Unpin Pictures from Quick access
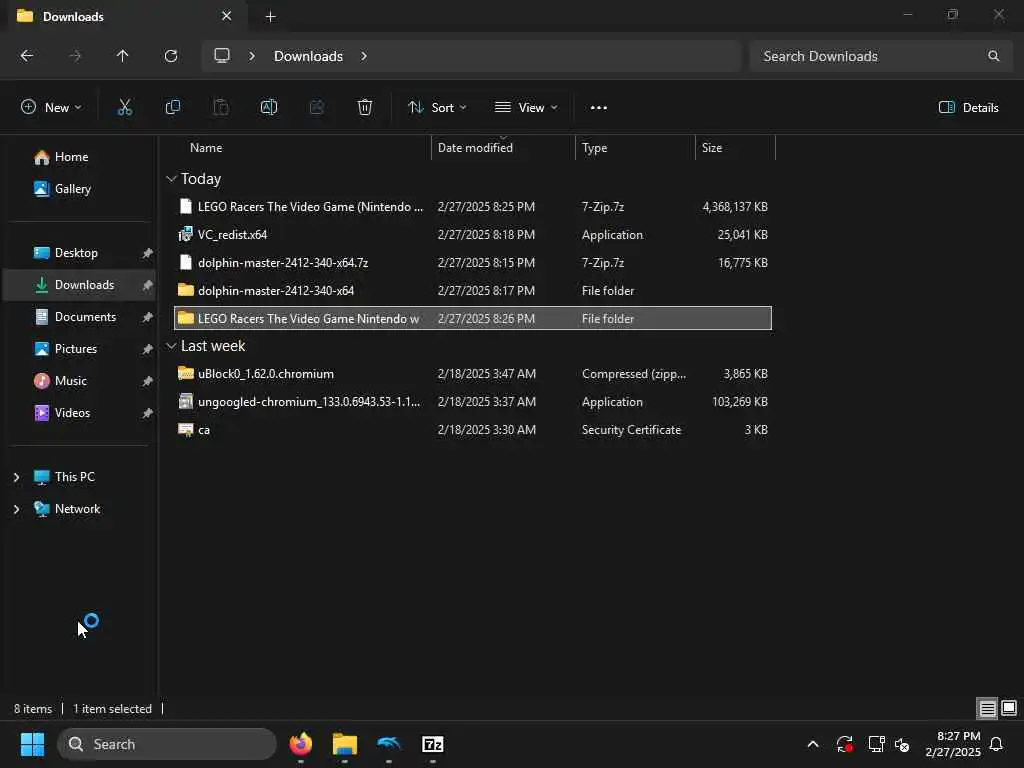This screenshot has width=1024, height=768. pos(148,349)
